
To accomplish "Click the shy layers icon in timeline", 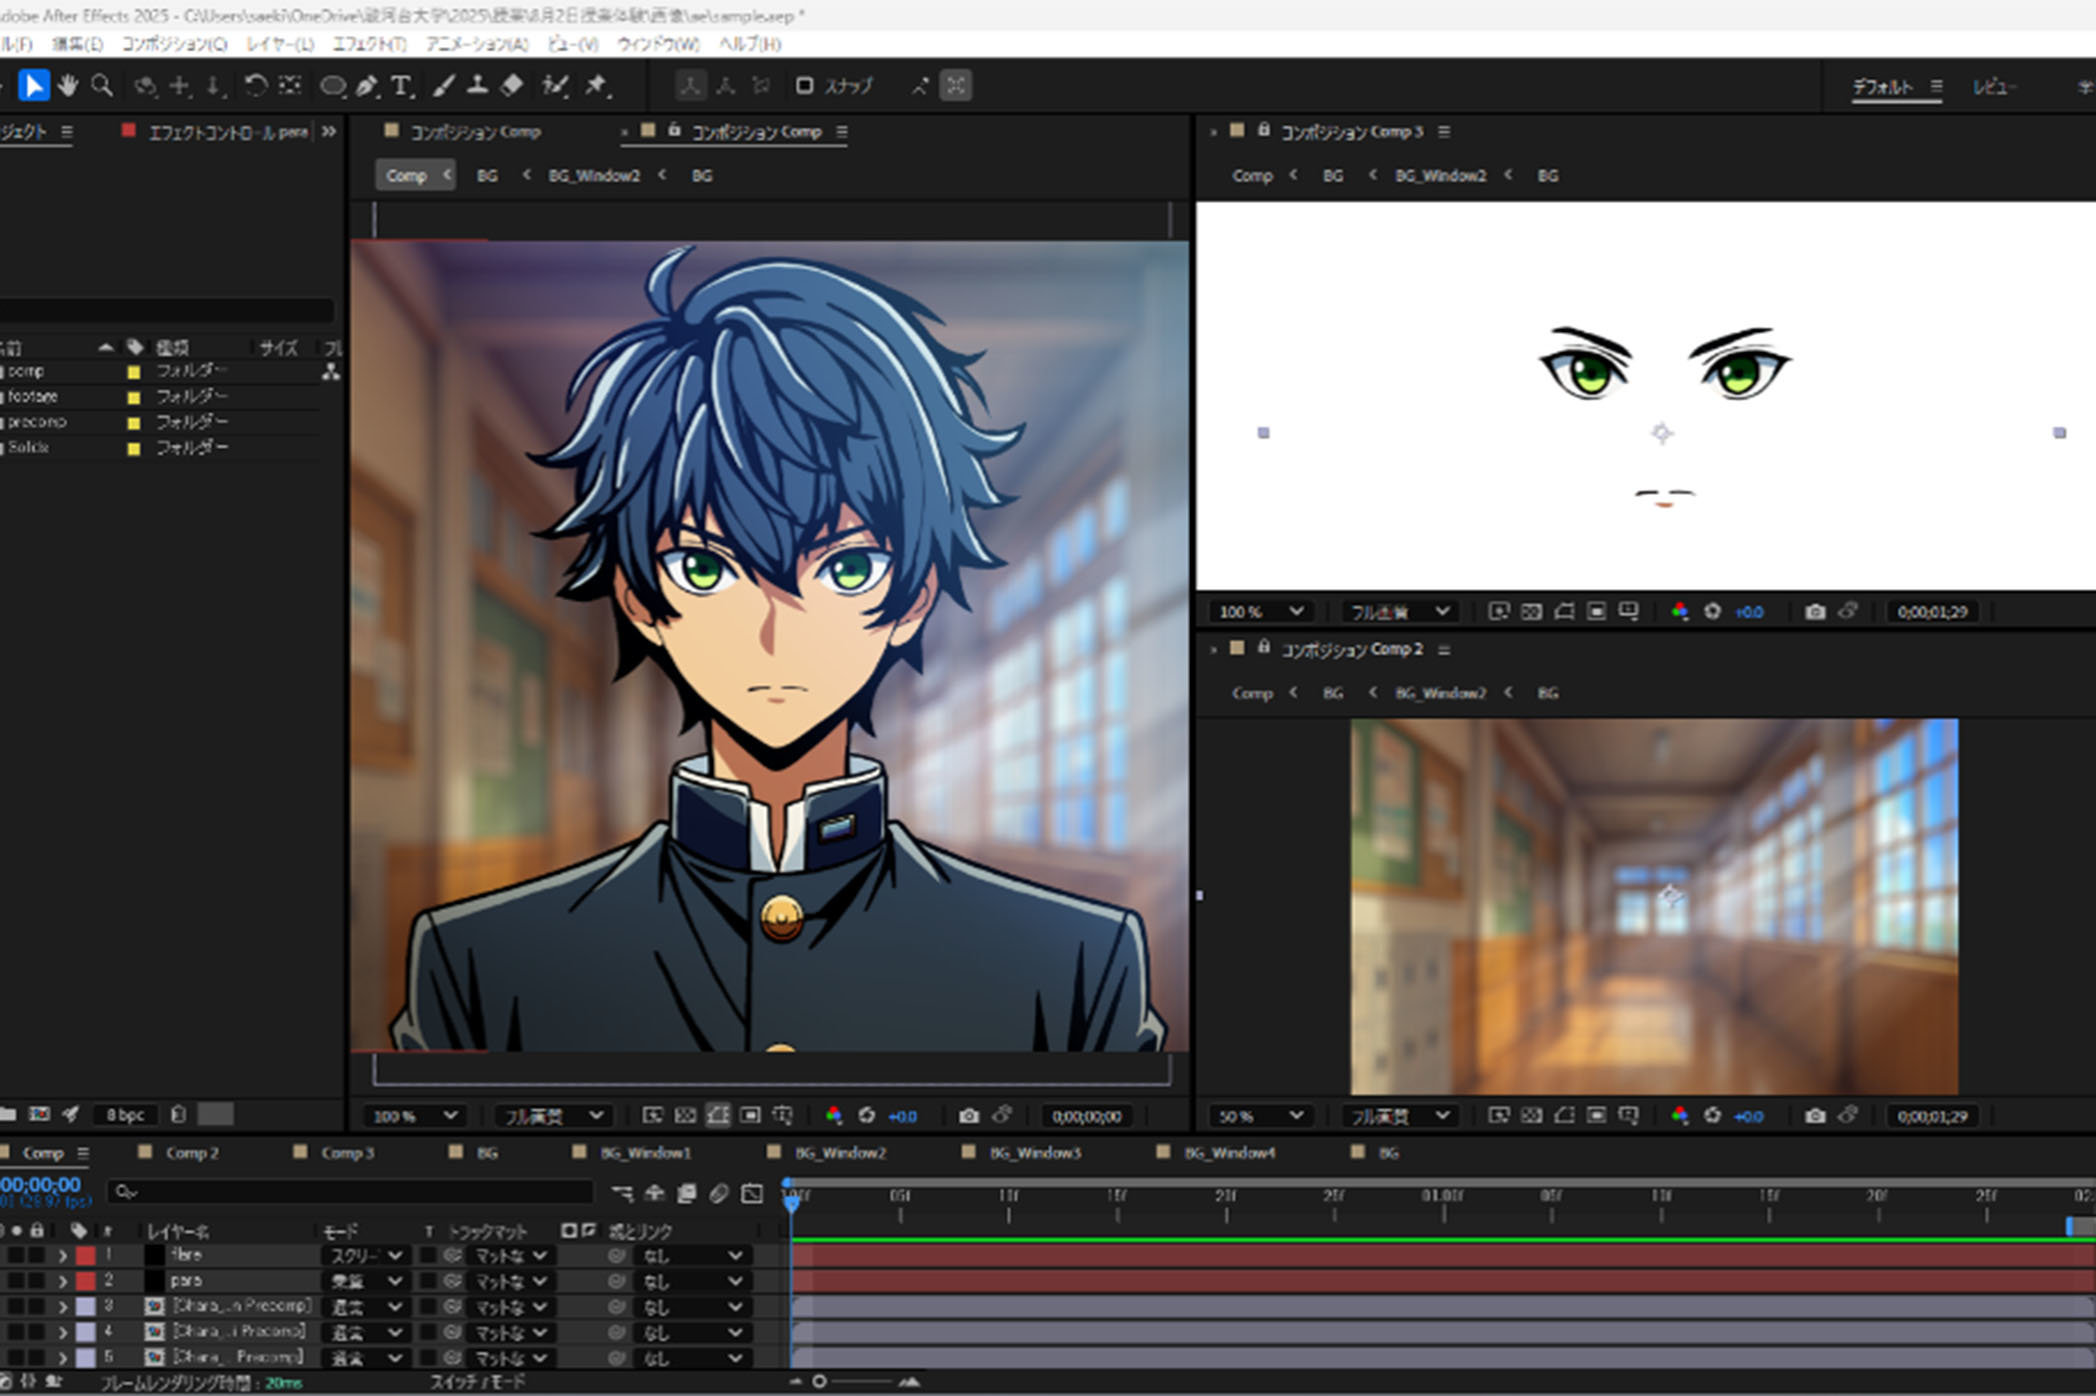I will (x=654, y=1193).
